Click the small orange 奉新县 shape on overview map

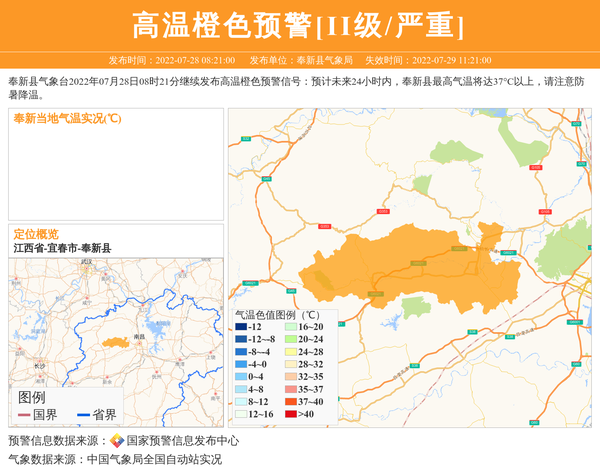(x=114, y=342)
